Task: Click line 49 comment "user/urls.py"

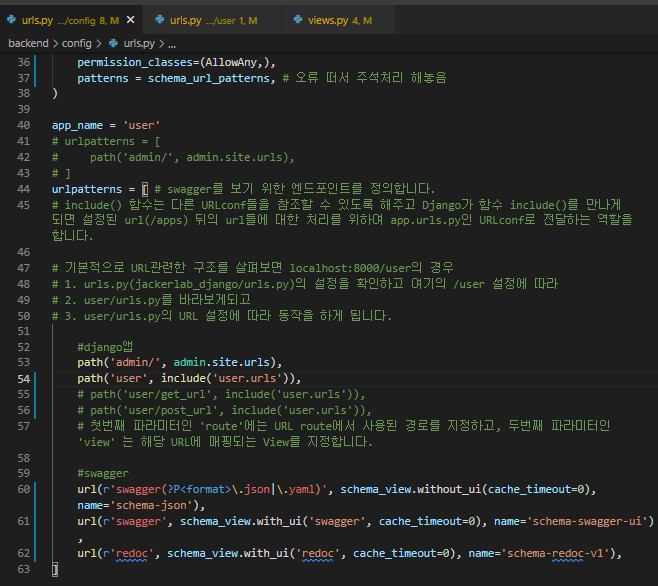Action: point(122,300)
